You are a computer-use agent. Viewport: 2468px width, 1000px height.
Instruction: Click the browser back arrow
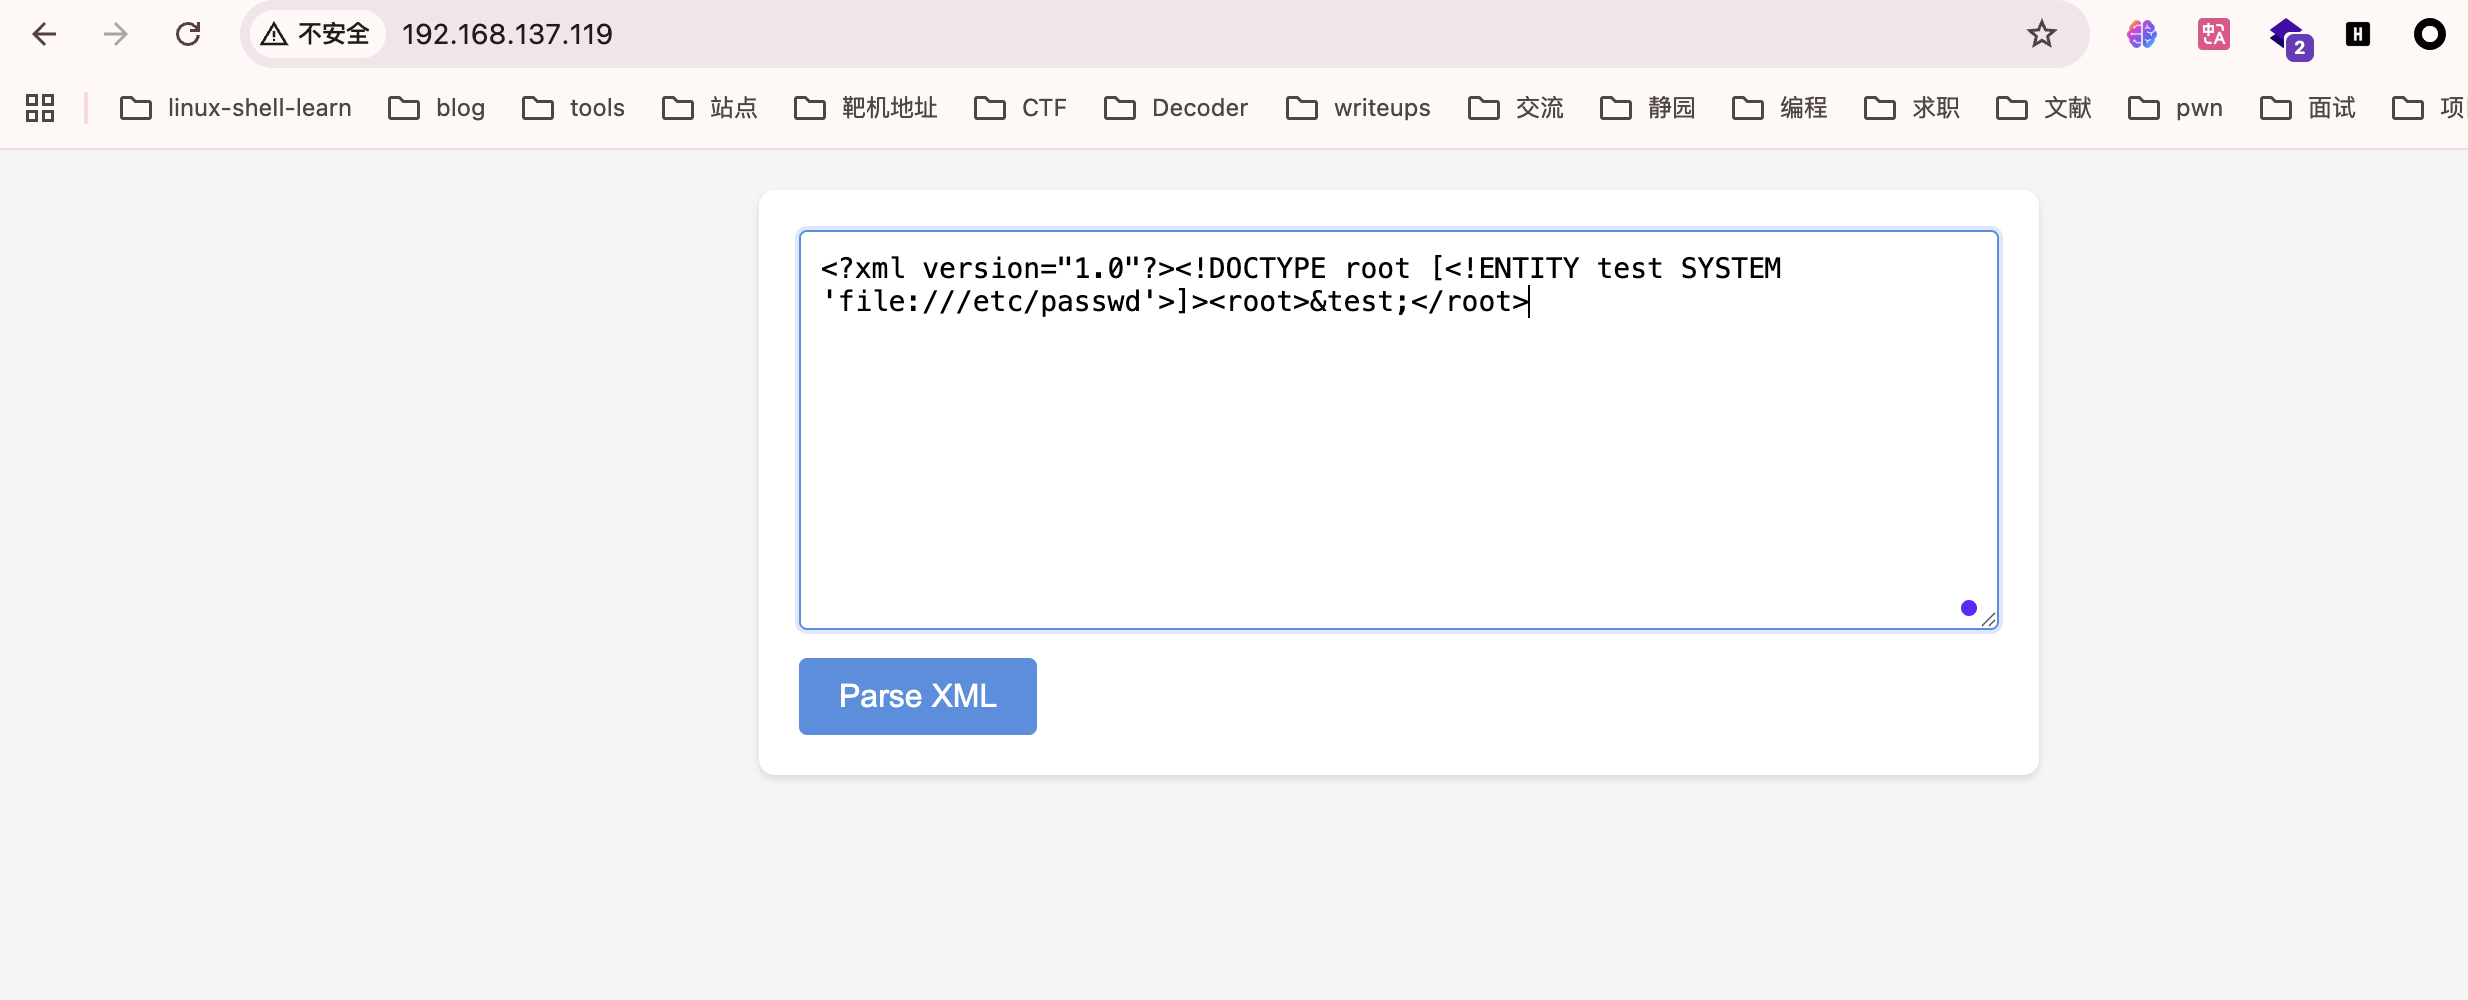[44, 35]
